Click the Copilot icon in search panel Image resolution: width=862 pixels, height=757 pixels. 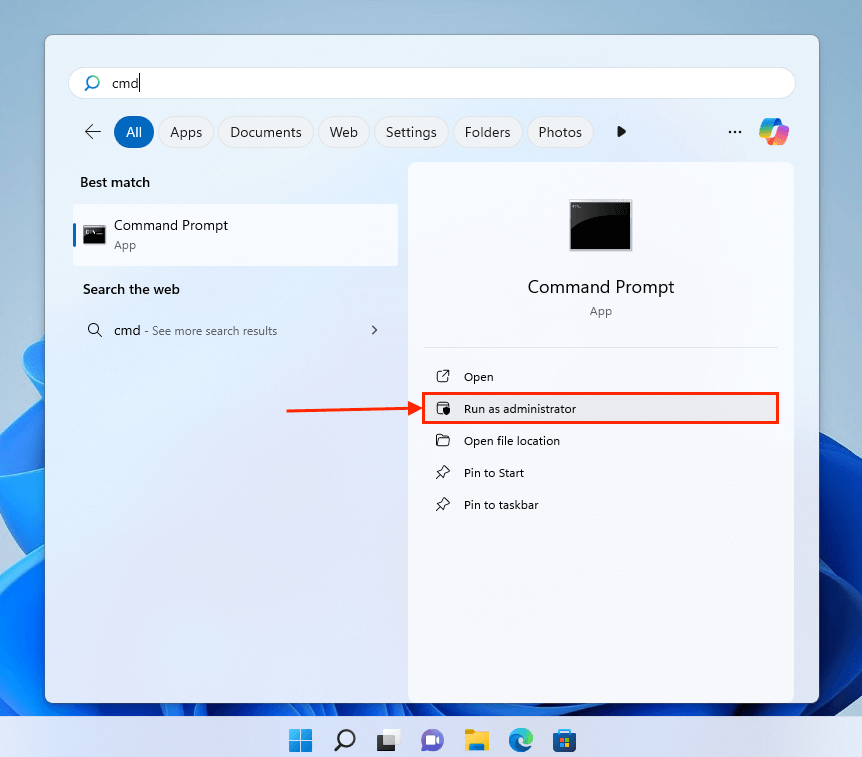click(x=773, y=131)
